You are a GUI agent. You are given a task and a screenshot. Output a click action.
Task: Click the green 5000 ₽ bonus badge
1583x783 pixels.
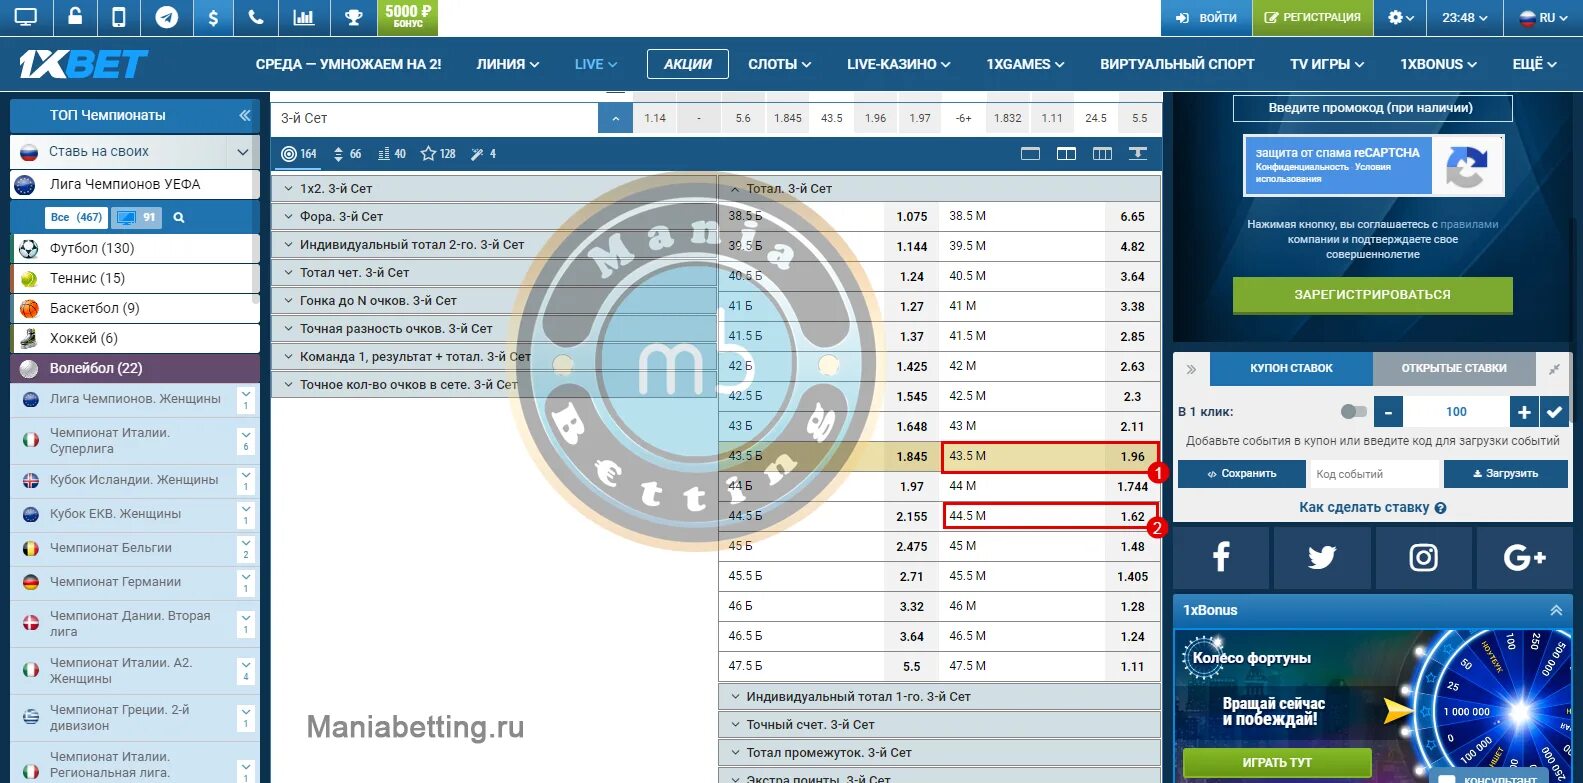pyautogui.click(x=408, y=16)
